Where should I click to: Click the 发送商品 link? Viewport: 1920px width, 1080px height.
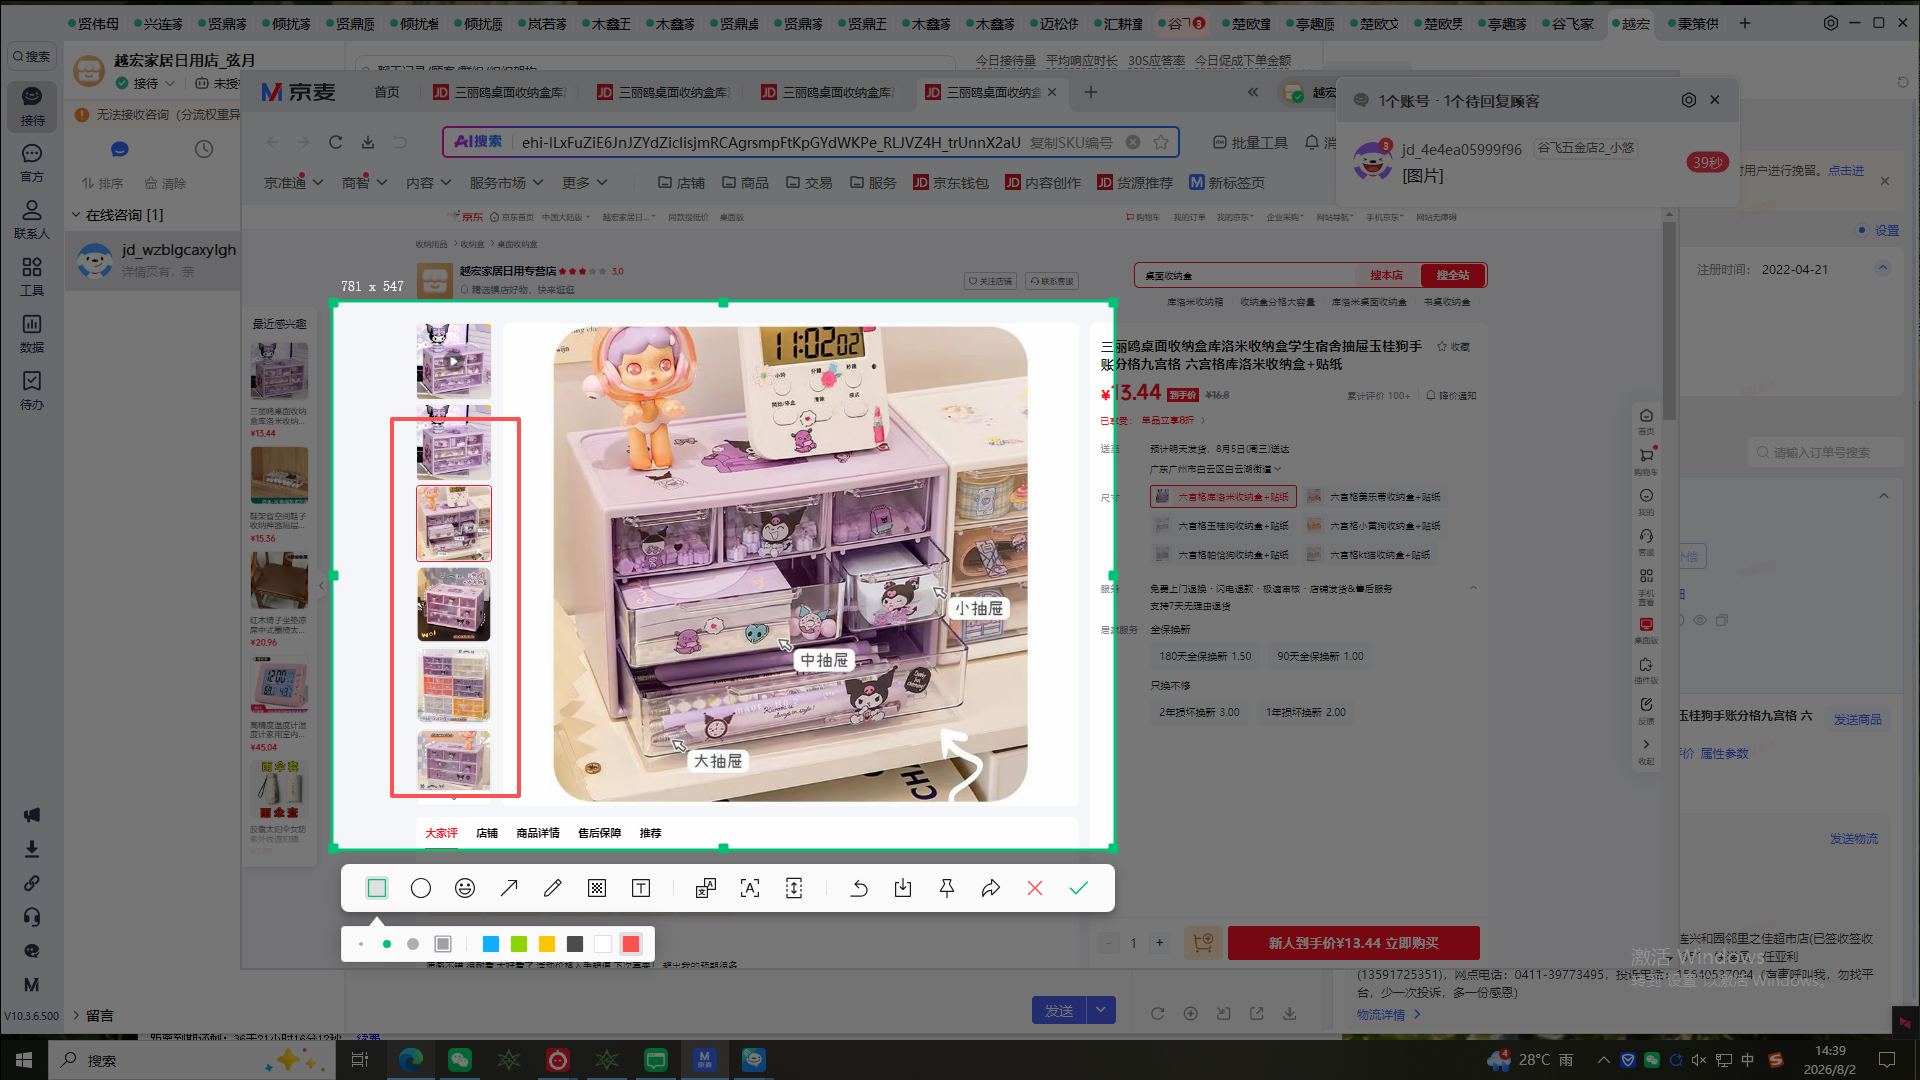pos(1857,720)
